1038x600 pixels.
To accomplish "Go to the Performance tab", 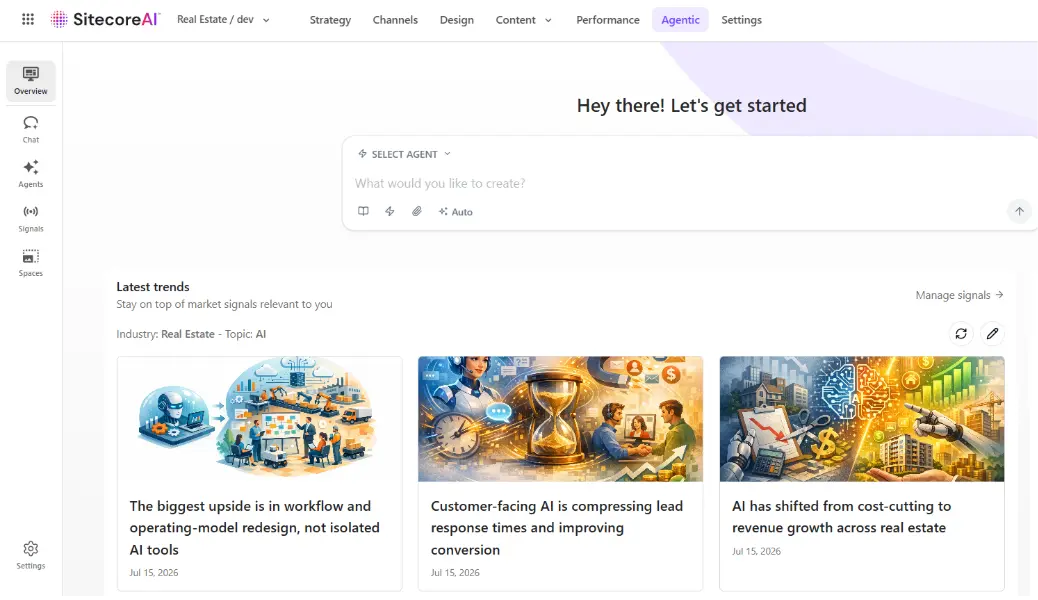I will pos(608,20).
